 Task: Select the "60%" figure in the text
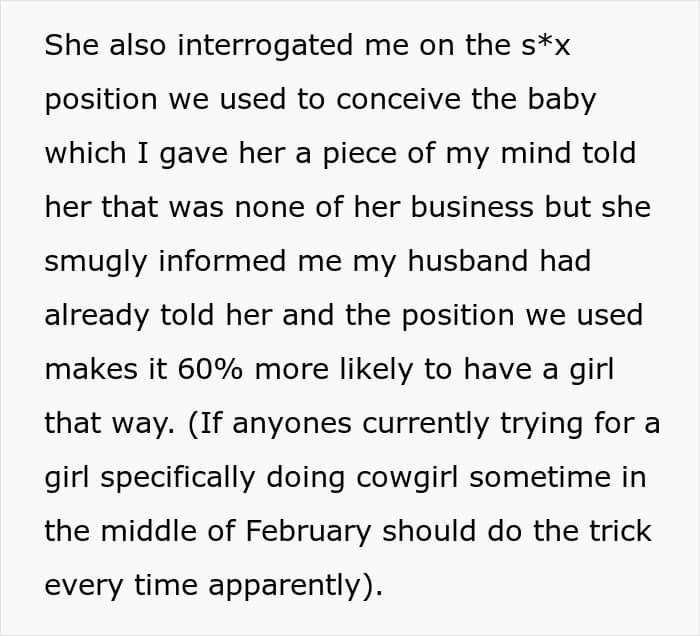210,370
